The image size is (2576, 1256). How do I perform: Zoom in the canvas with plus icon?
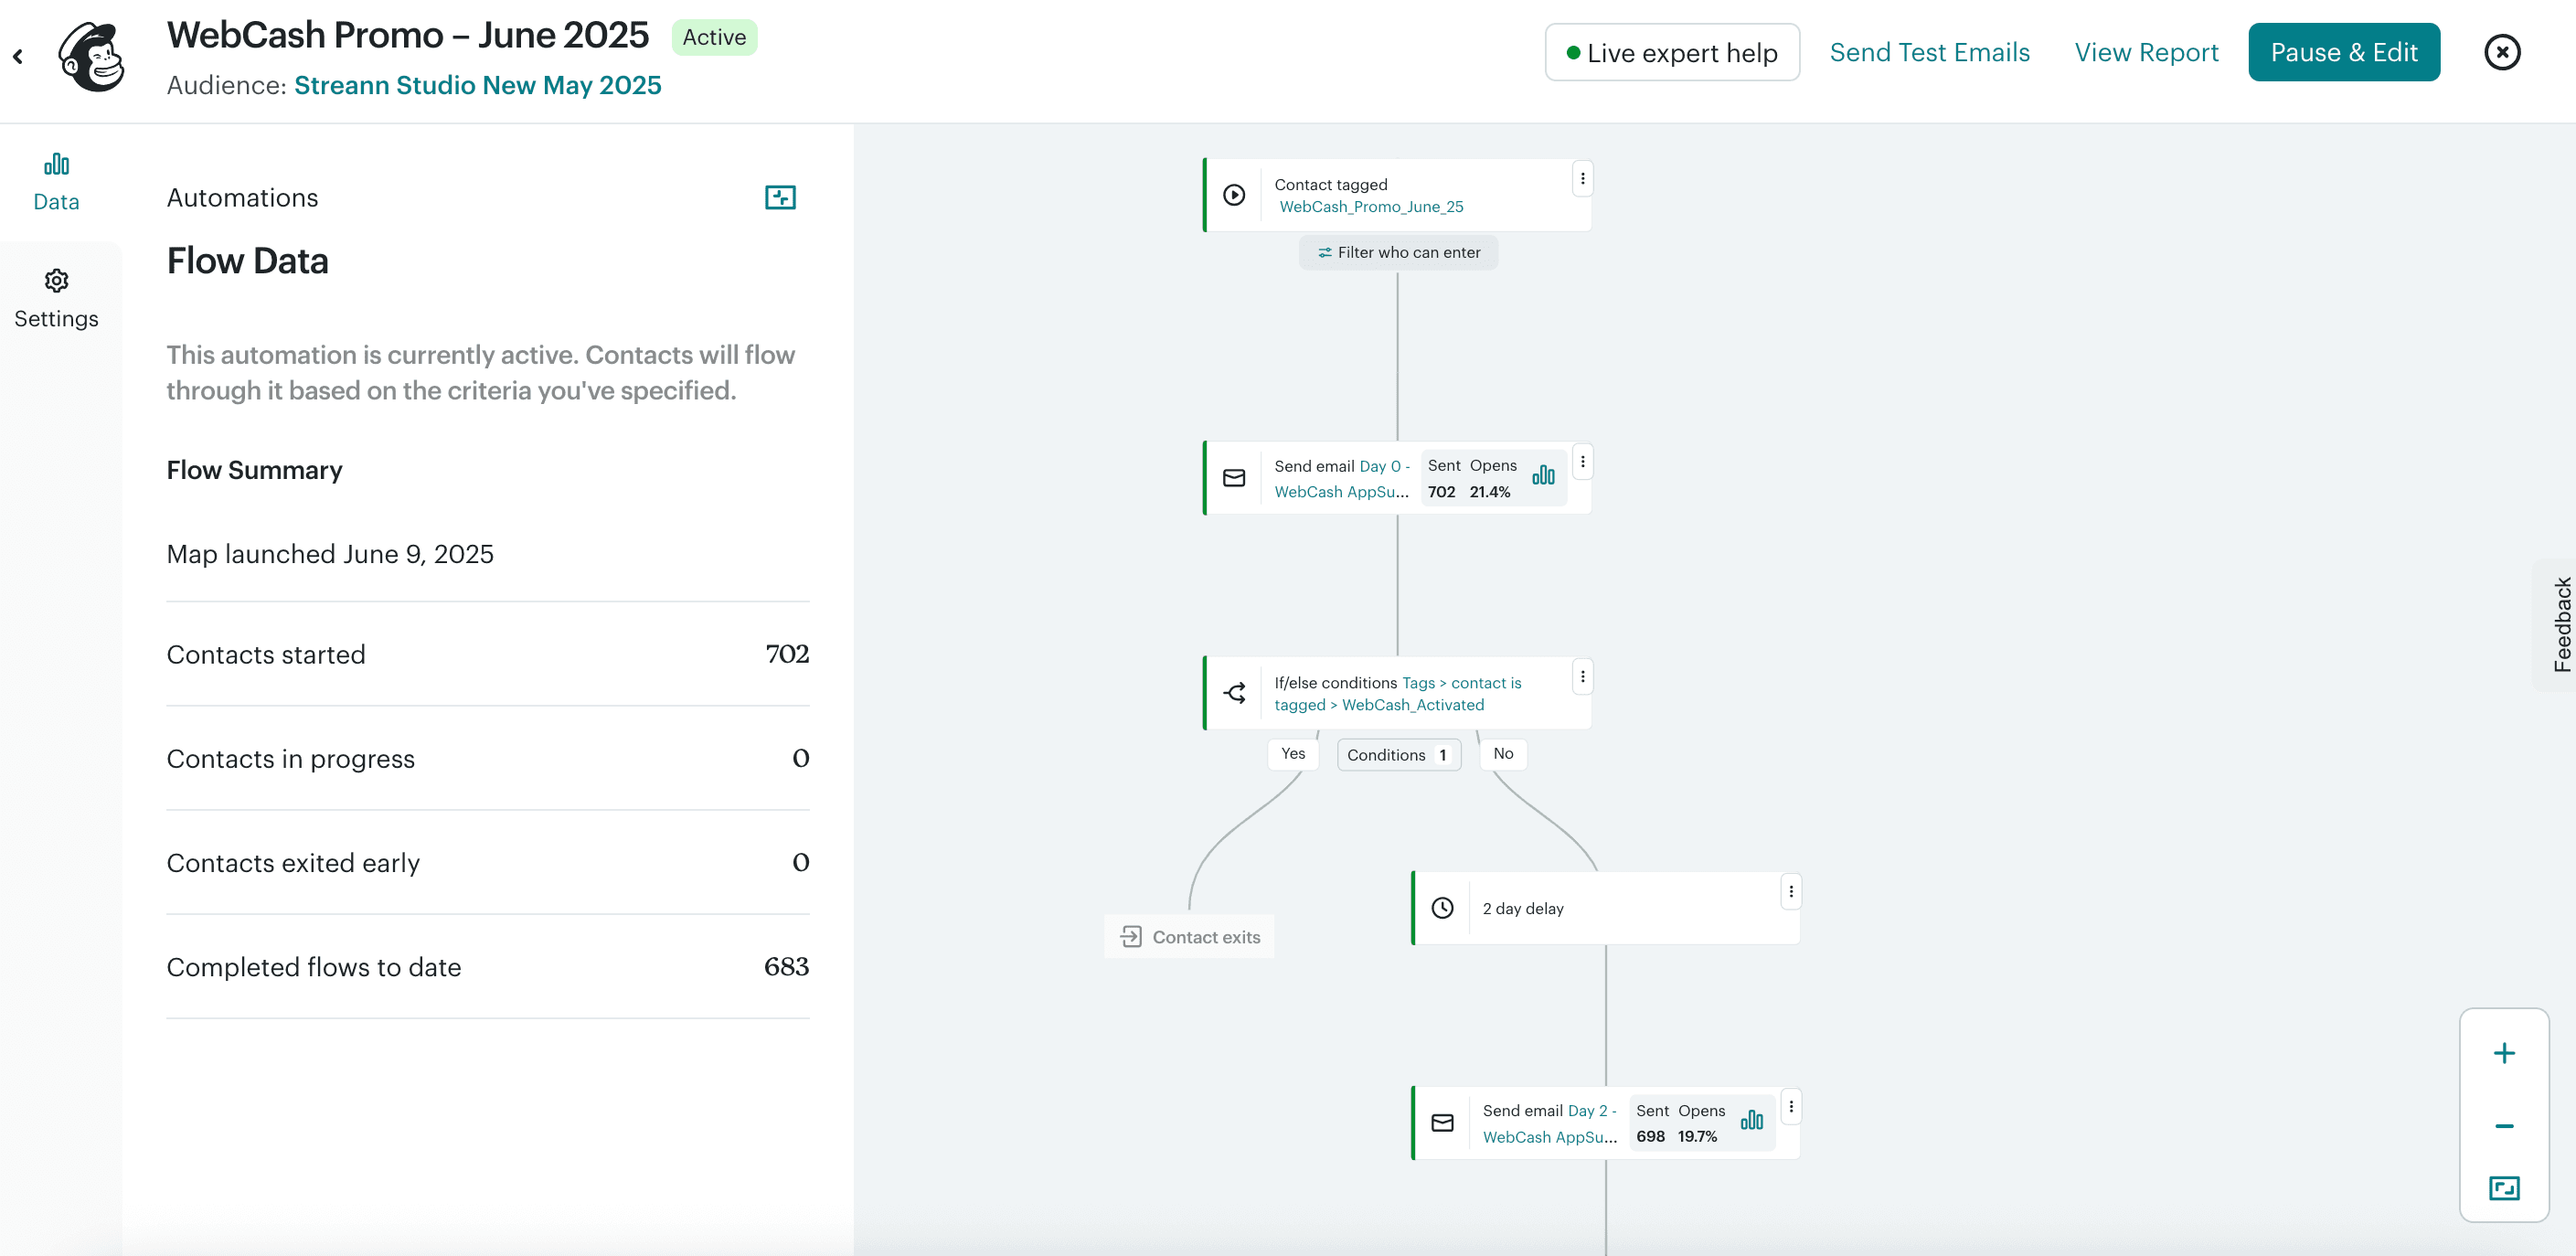coord(2503,1053)
